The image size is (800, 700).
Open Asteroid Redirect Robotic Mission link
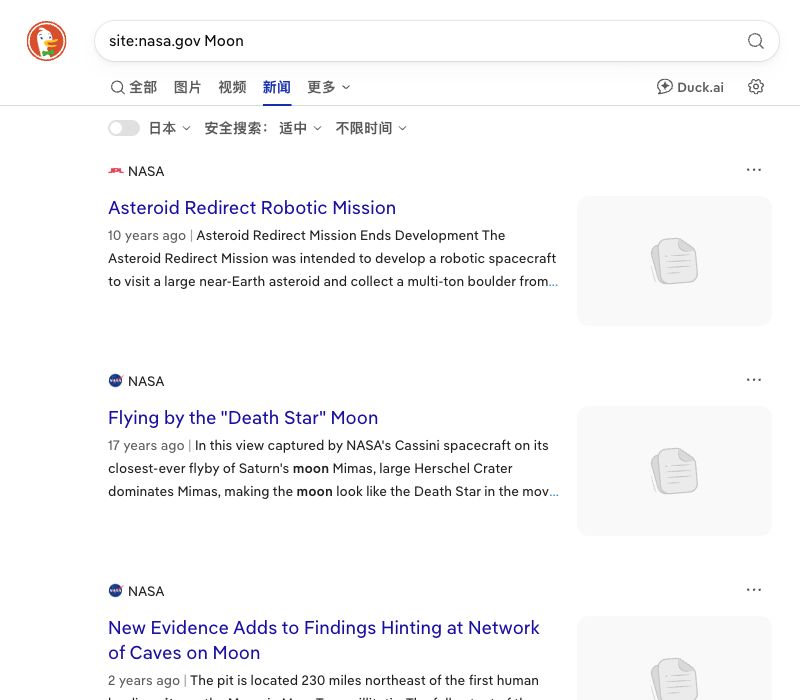252,208
